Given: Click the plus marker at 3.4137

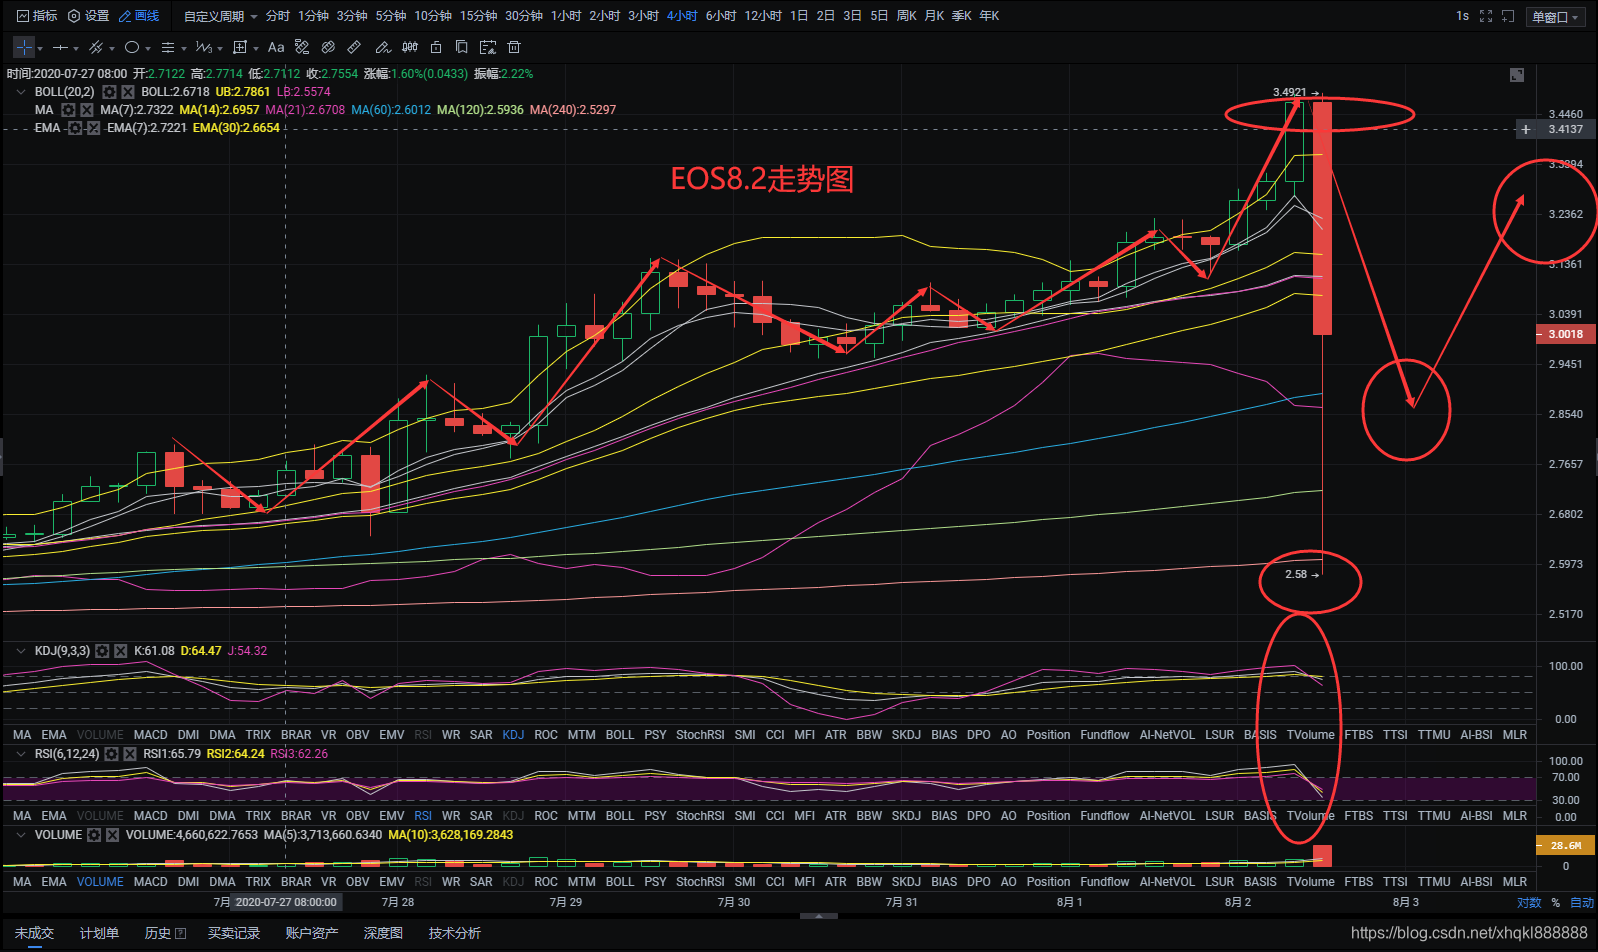Looking at the screenshot, I should pyautogui.click(x=1526, y=129).
